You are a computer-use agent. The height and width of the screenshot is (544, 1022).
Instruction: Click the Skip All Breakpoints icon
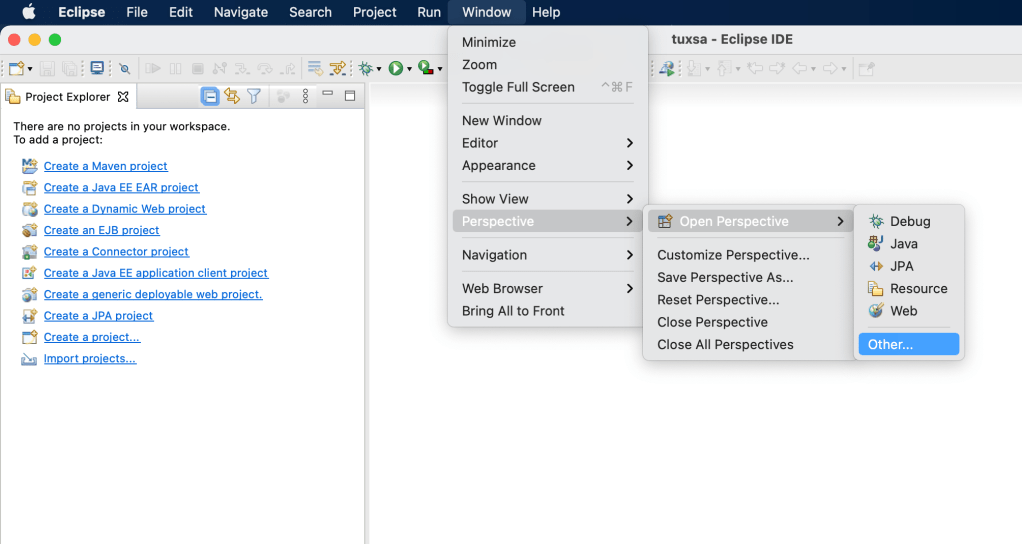[x=125, y=68]
